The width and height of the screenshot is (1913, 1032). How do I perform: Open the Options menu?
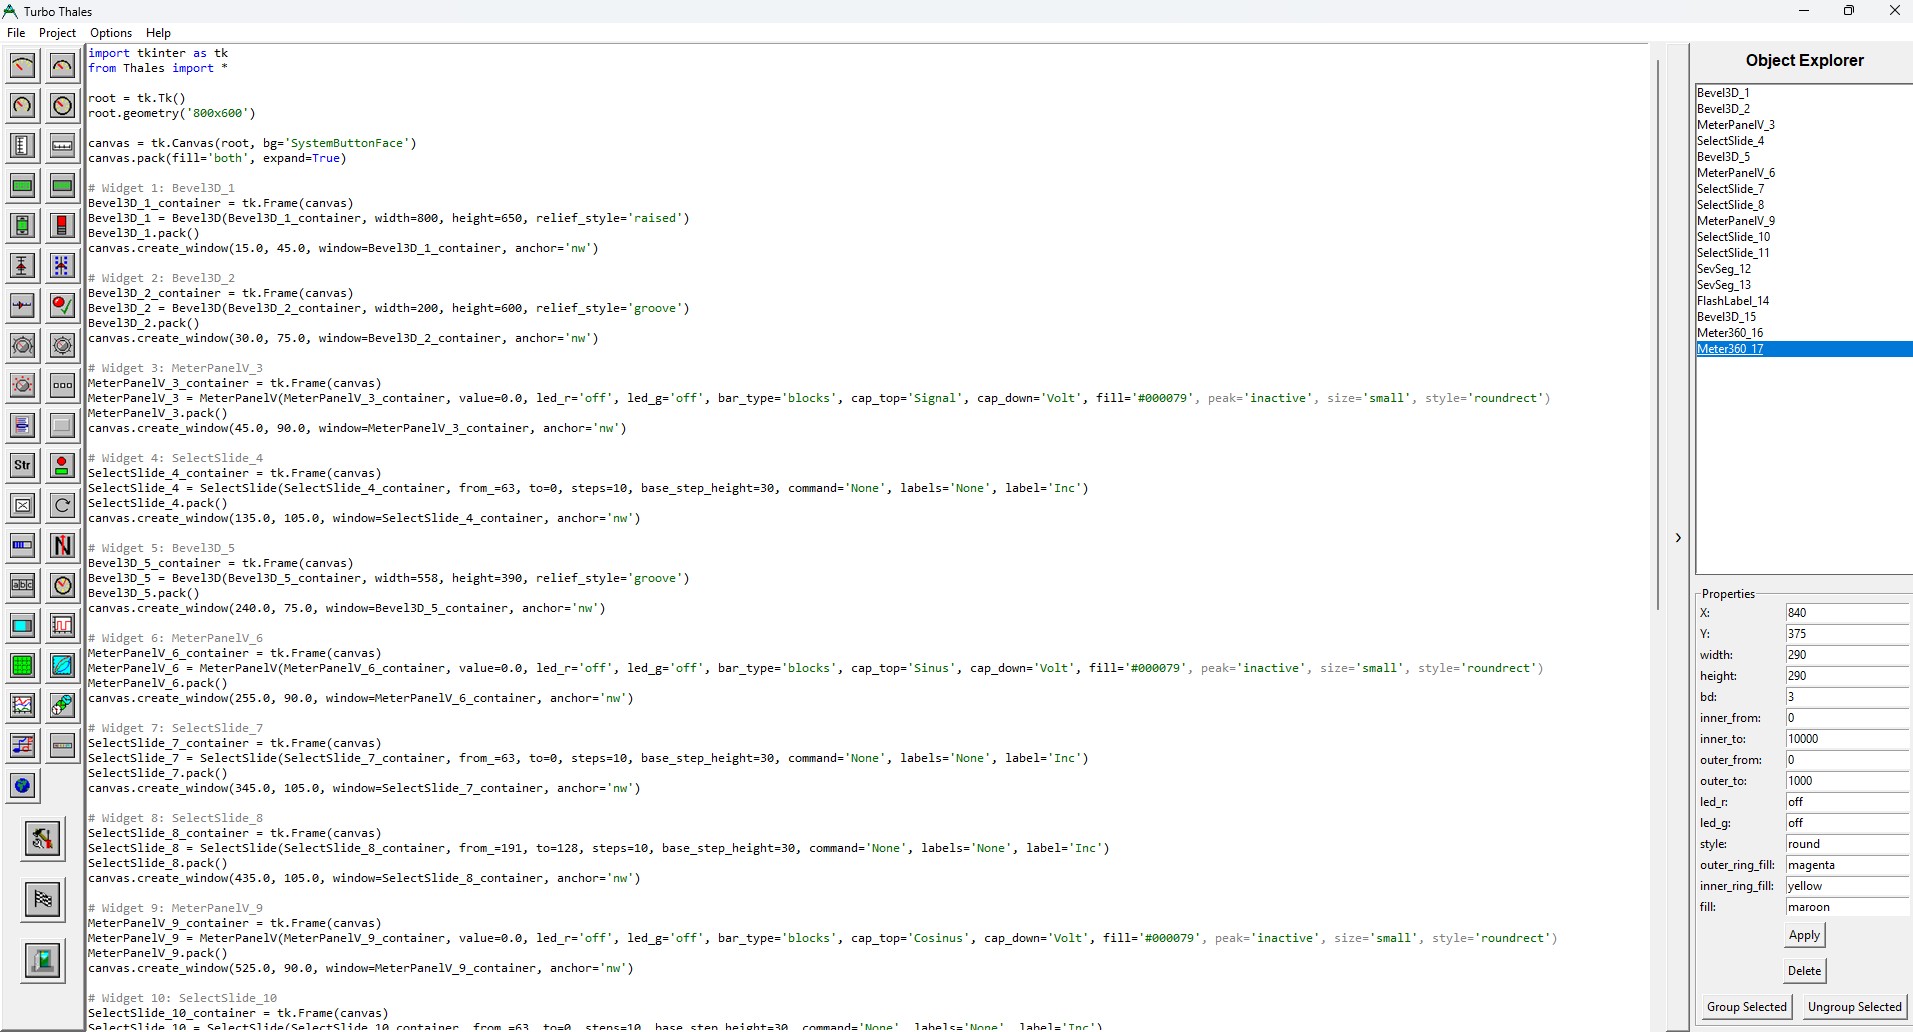pos(110,32)
